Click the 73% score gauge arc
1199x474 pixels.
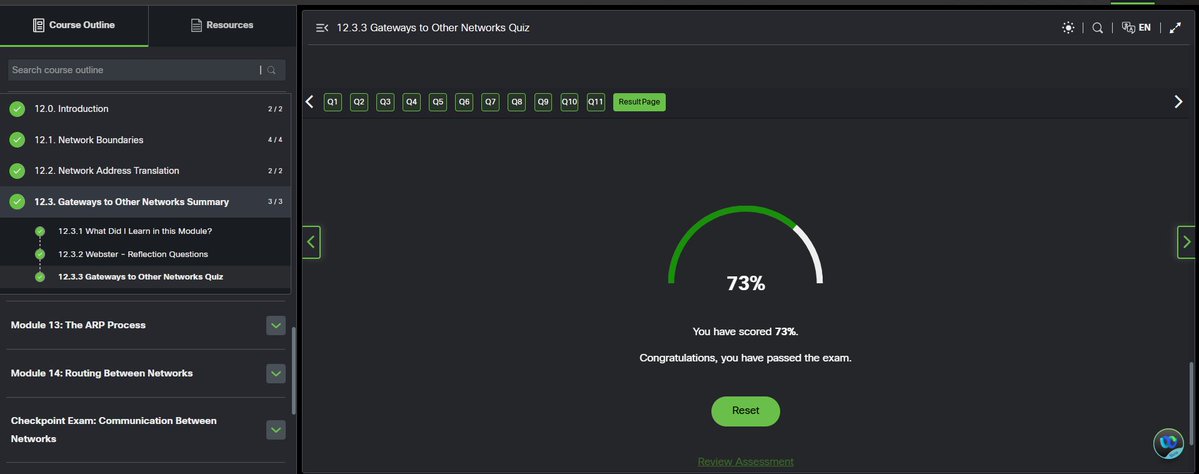pyautogui.click(x=746, y=245)
